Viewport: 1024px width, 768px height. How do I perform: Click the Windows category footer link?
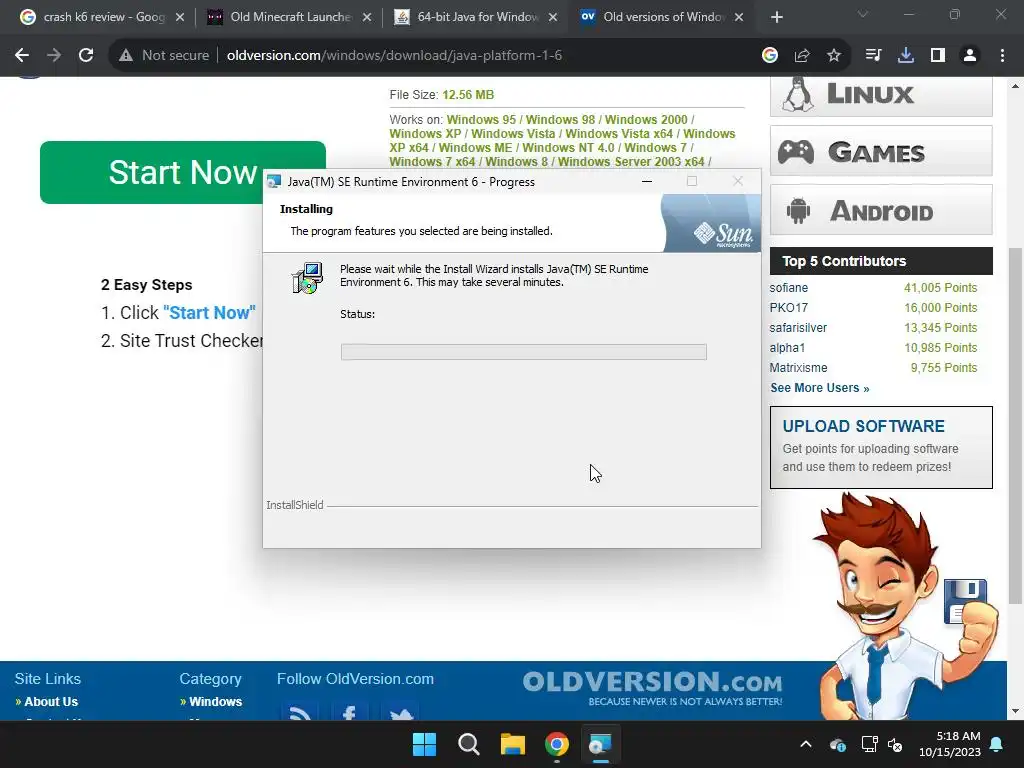tap(216, 702)
